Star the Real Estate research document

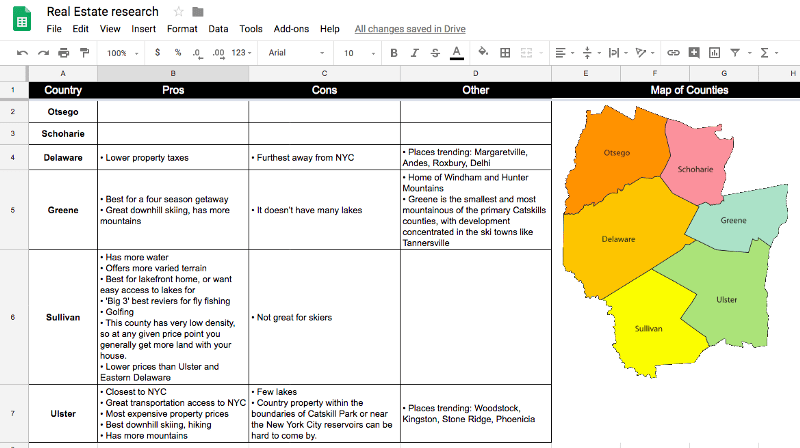178,12
